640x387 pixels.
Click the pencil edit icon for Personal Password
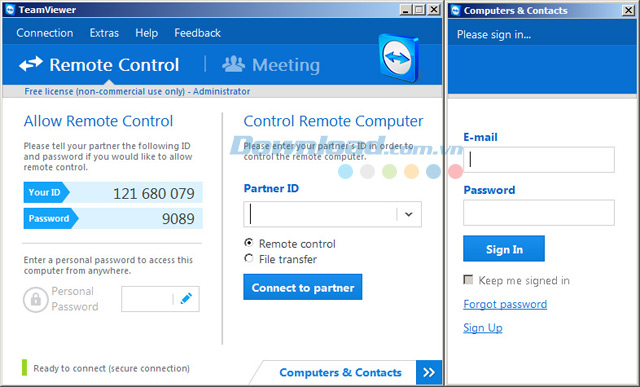186,298
